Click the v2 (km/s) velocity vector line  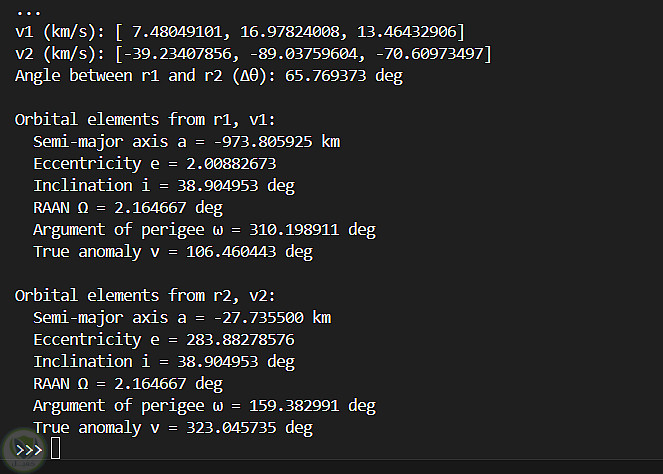(x=252, y=54)
